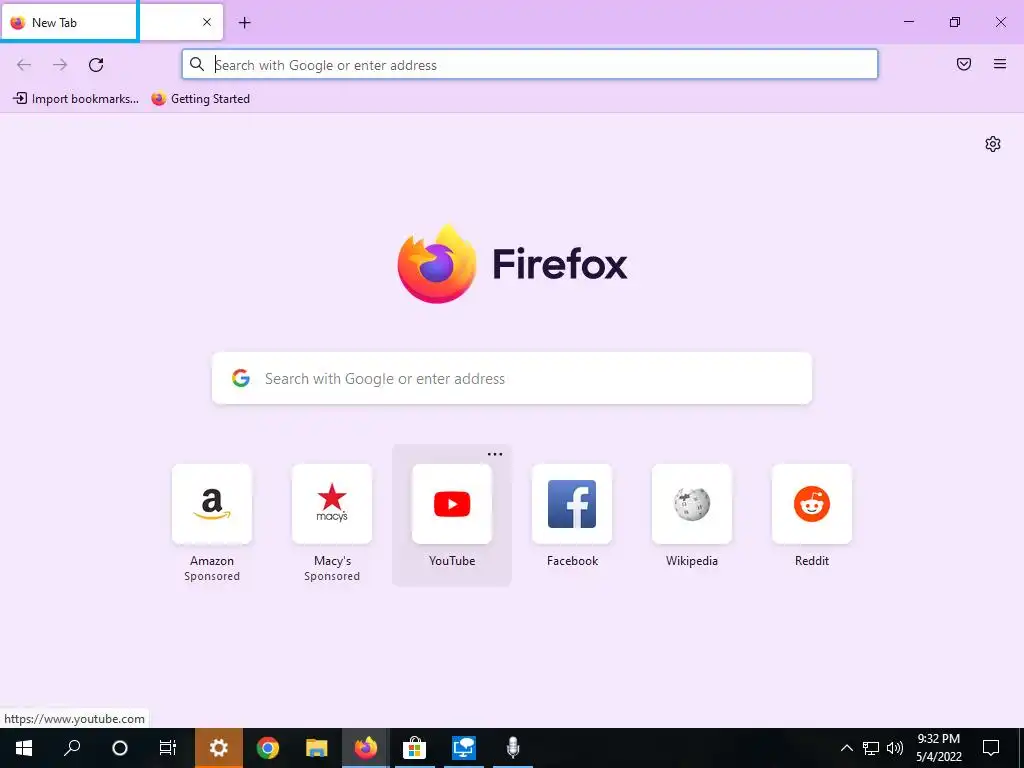The height and width of the screenshot is (768, 1024).
Task: Select the New Tab tab
Action: (x=112, y=22)
